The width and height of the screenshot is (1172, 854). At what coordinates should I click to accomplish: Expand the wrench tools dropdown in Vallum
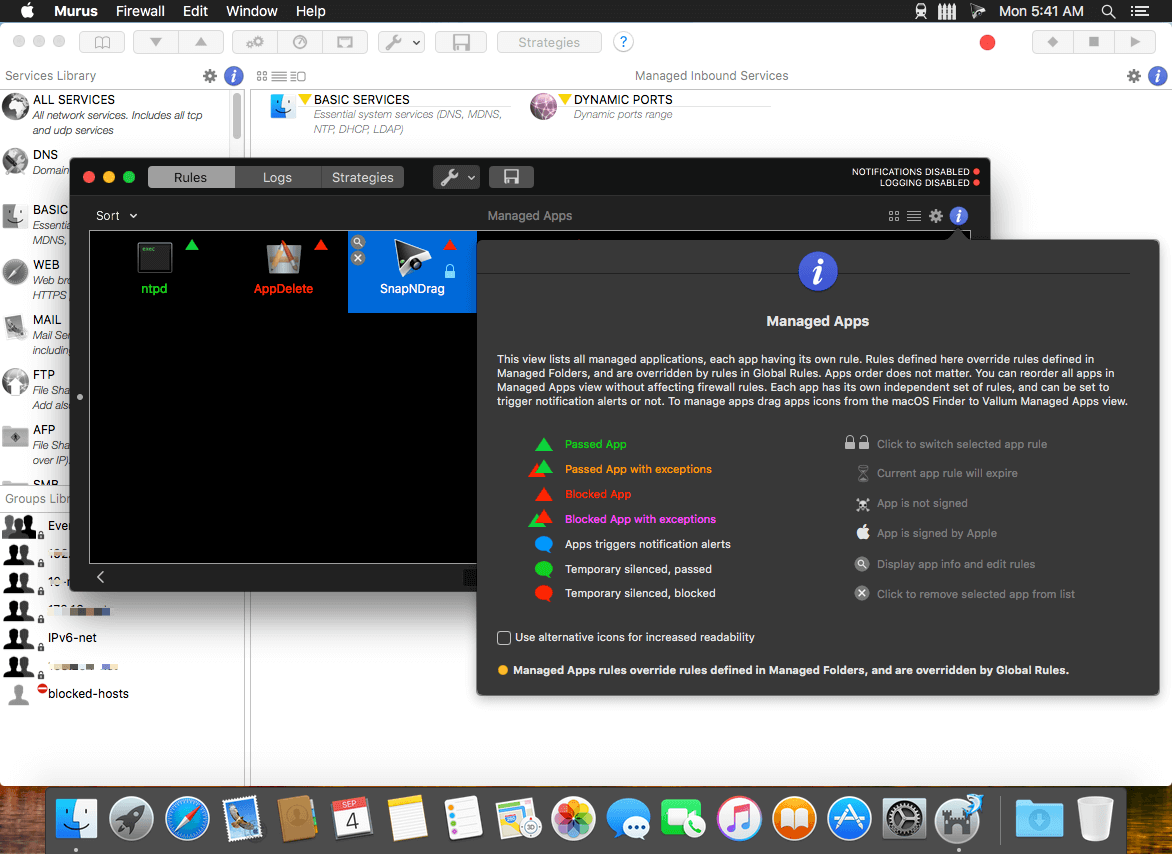click(x=456, y=177)
